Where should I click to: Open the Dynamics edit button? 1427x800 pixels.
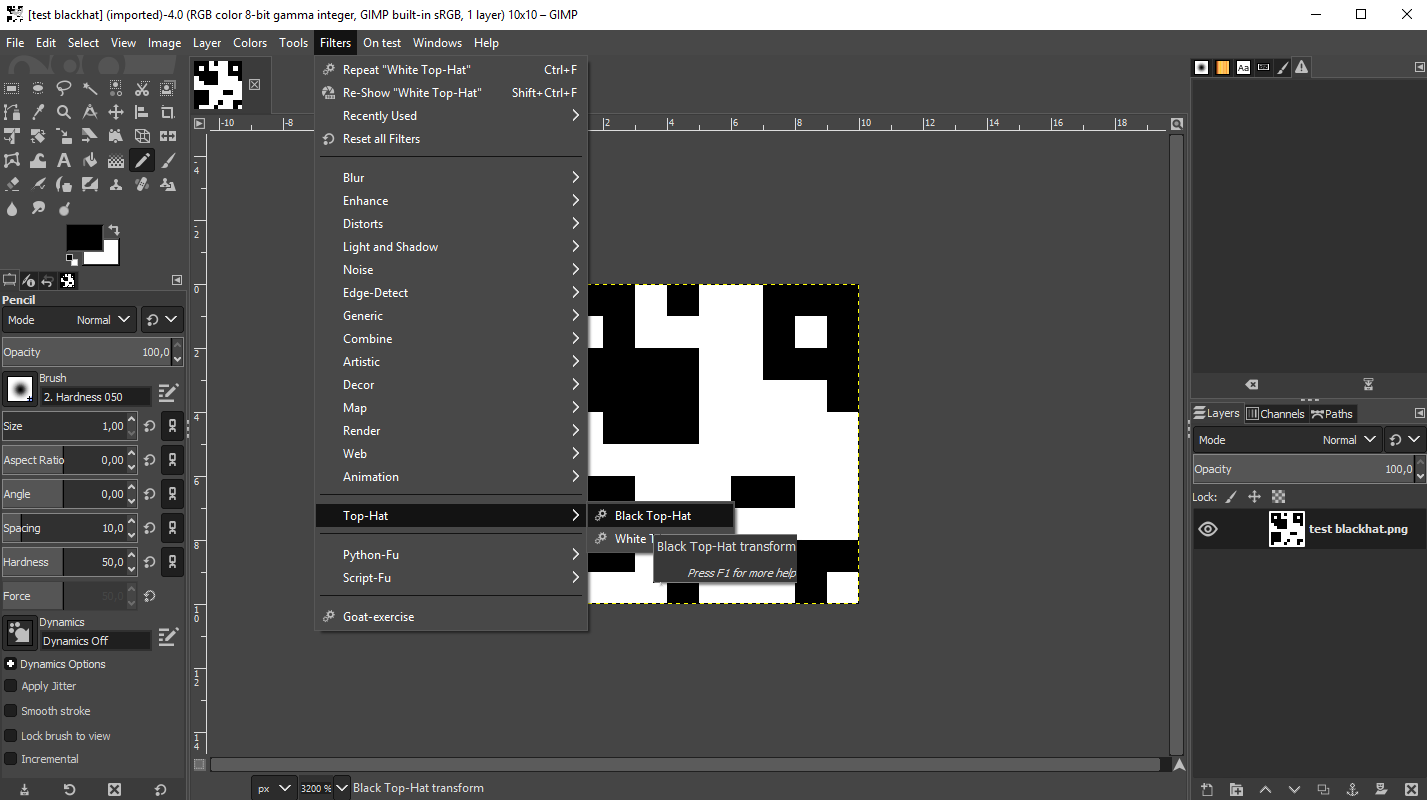tap(168, 636)
